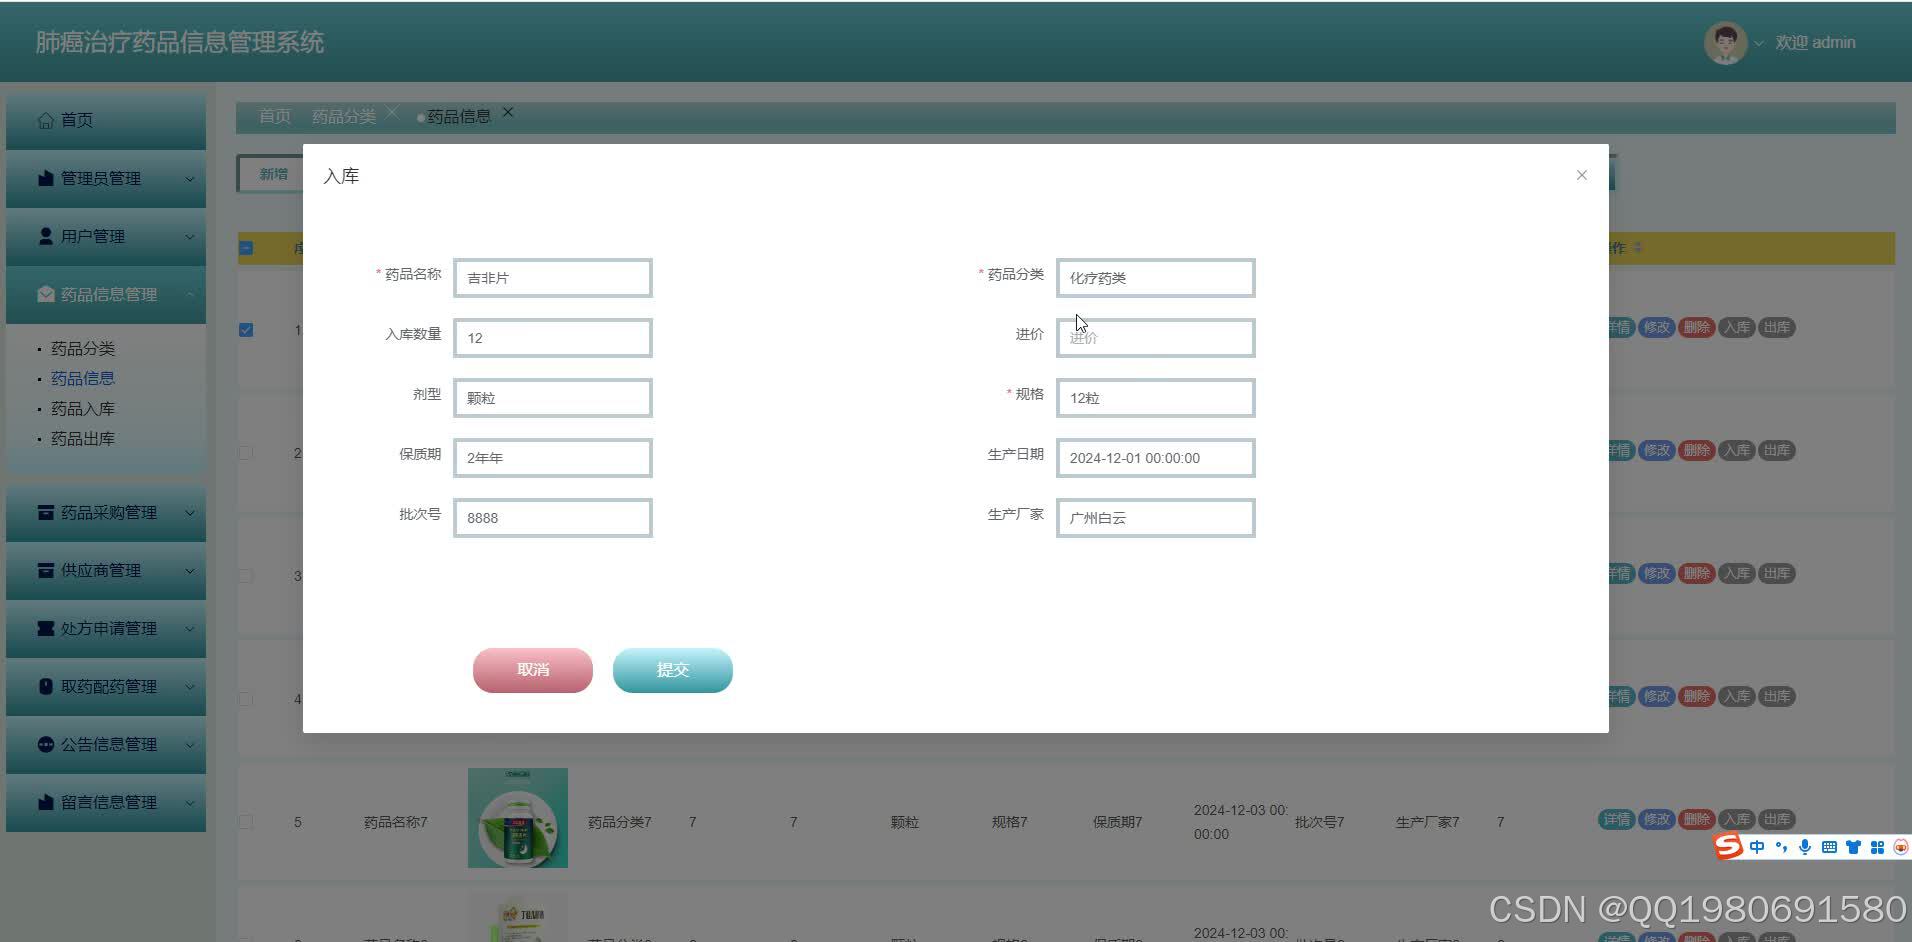Click the 药品采购管理 sidebar icon

click(x=46, y=512)
